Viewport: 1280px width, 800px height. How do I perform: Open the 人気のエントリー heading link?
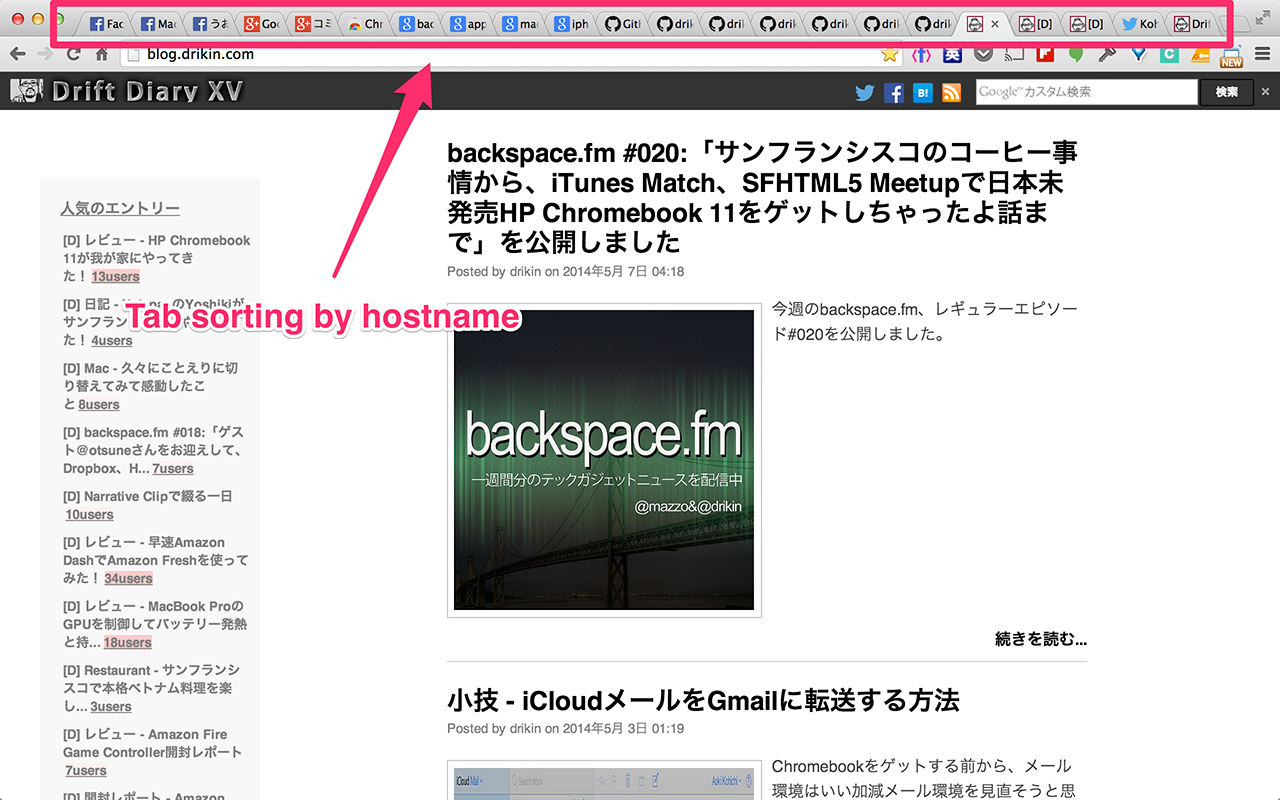click(x=120, y=209)
